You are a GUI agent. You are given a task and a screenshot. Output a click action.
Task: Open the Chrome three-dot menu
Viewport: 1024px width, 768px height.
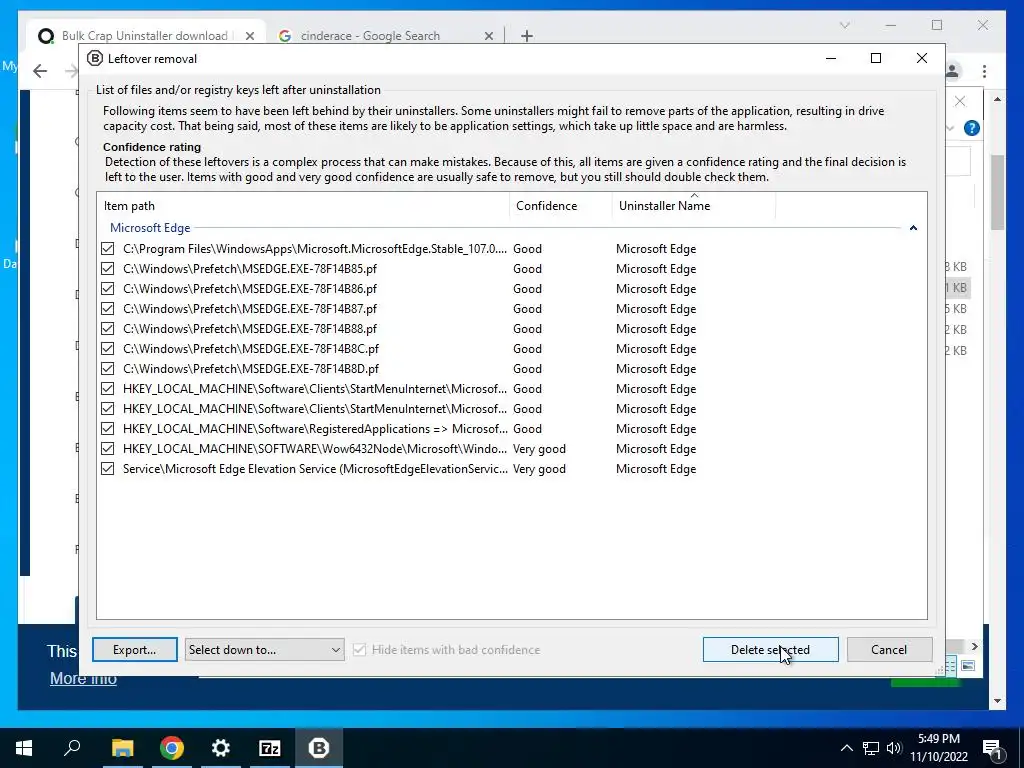(x=984, y=71)
